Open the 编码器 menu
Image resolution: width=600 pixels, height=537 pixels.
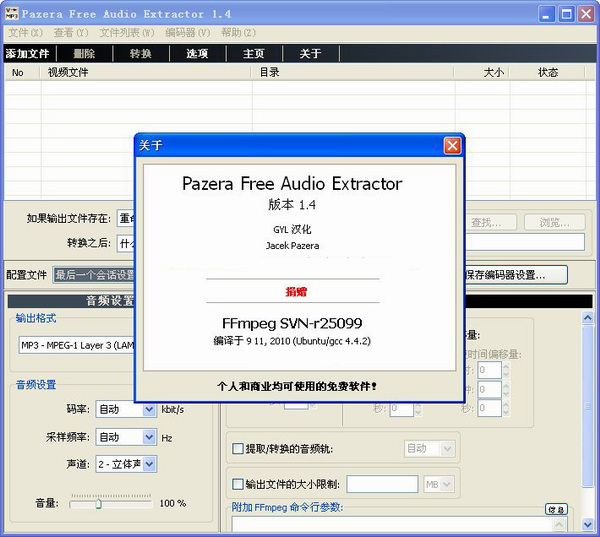point(188,33)
